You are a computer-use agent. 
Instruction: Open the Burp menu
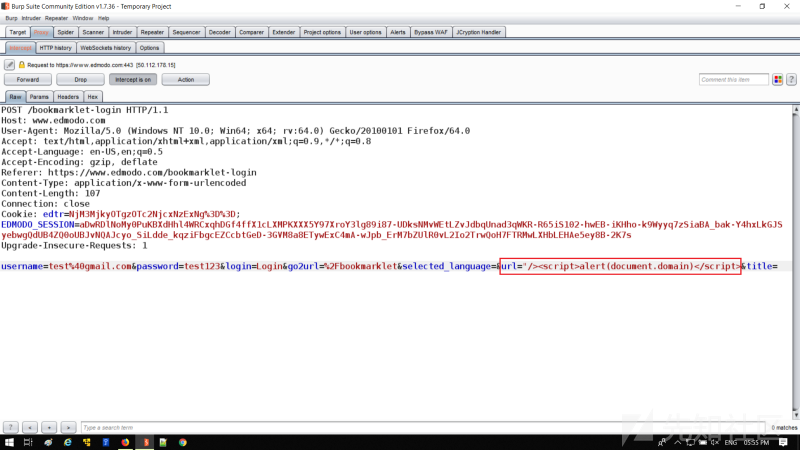point(11,18)
